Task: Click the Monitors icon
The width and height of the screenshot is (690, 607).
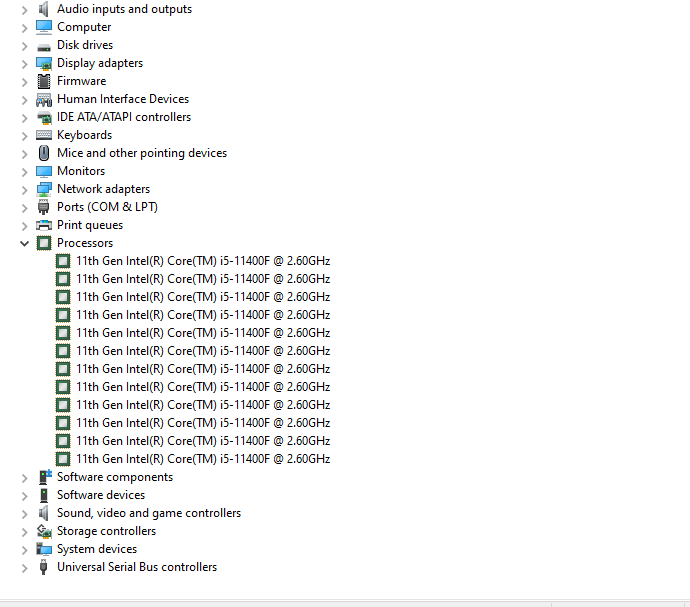Action: 44,171
